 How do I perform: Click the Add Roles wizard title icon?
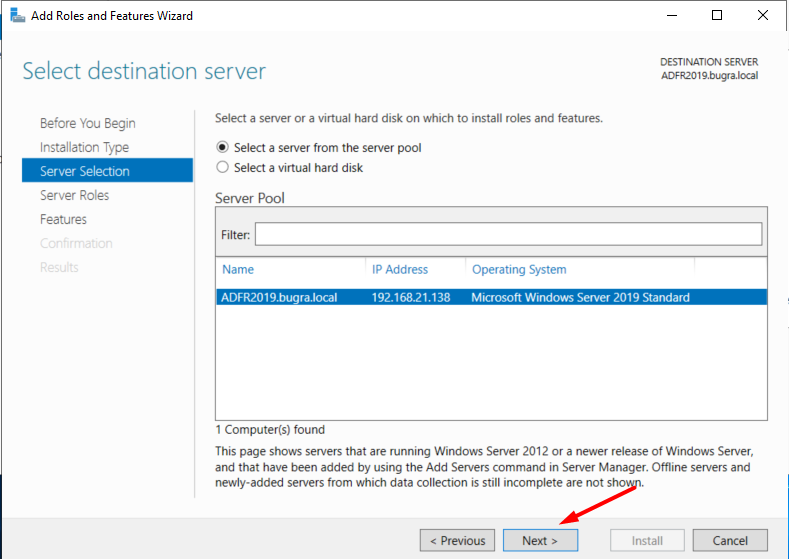[18, 16]
